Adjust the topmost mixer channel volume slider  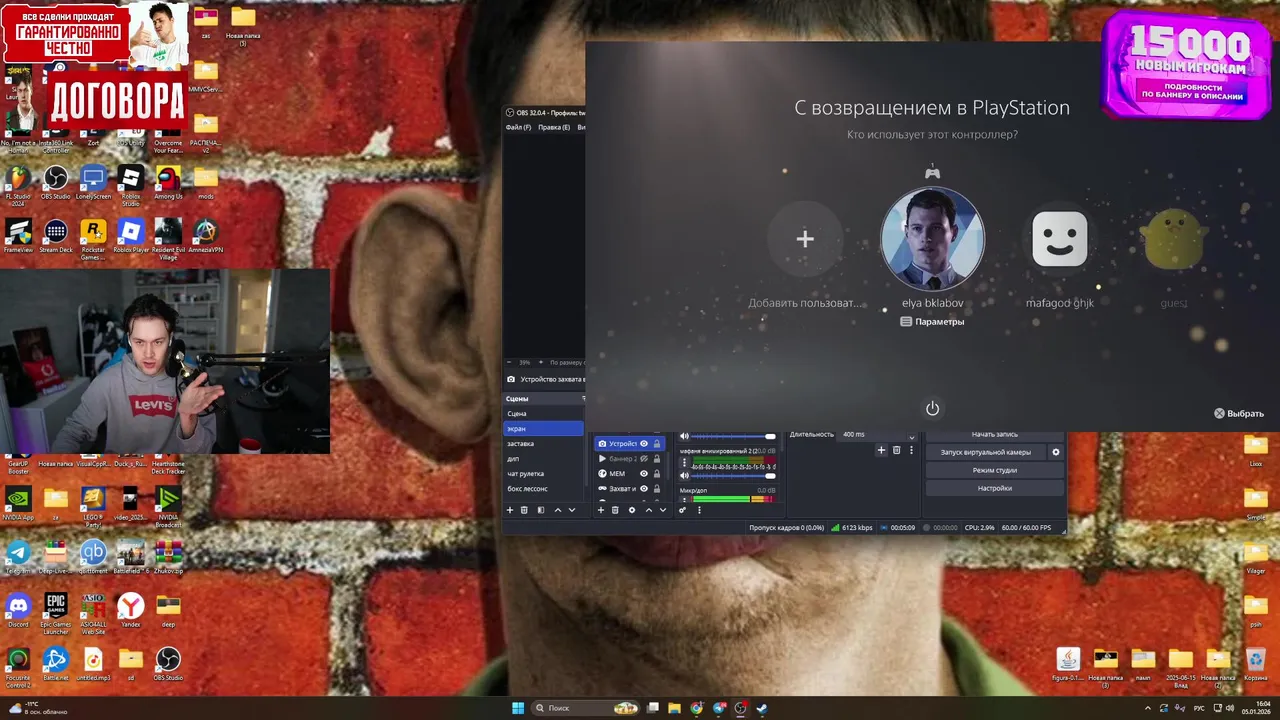[x=734, y=436]
